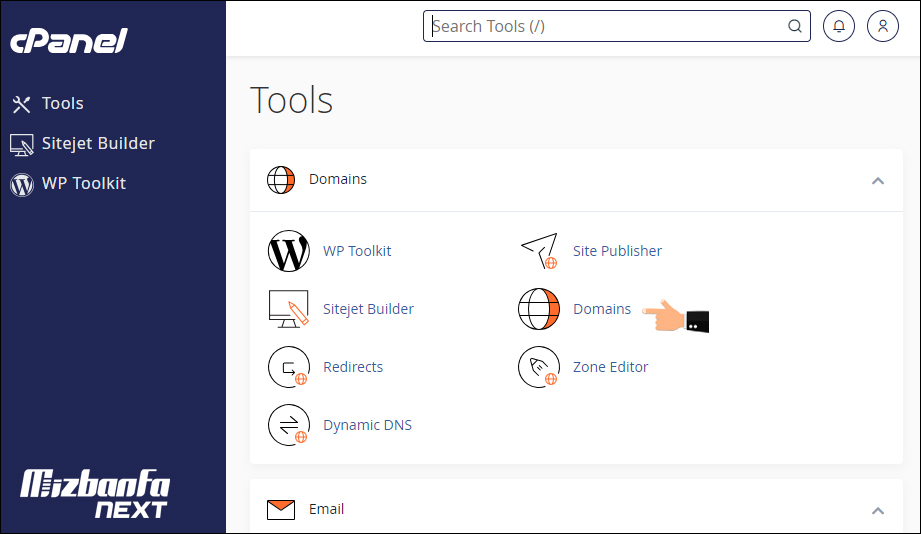Open the Dynamic DNS link

[367, 425]
